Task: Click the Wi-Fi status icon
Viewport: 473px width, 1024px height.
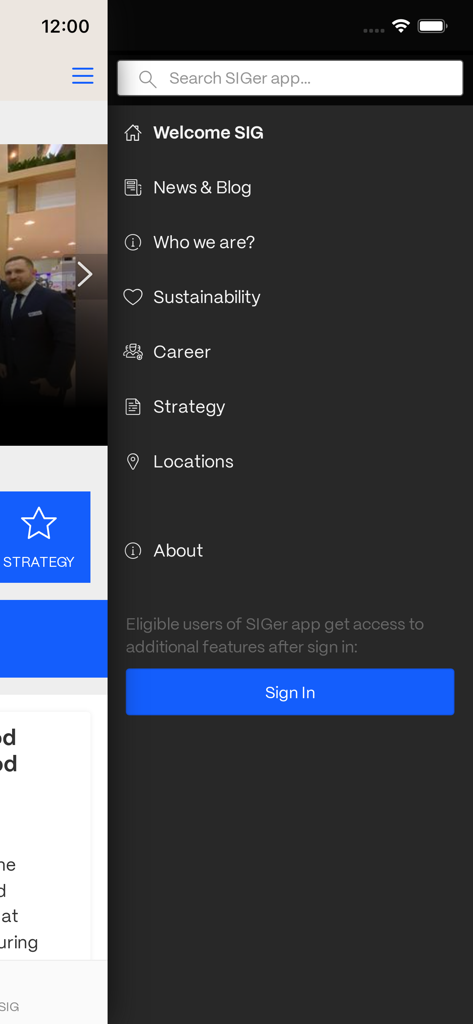Action: [x=400, y=26]
